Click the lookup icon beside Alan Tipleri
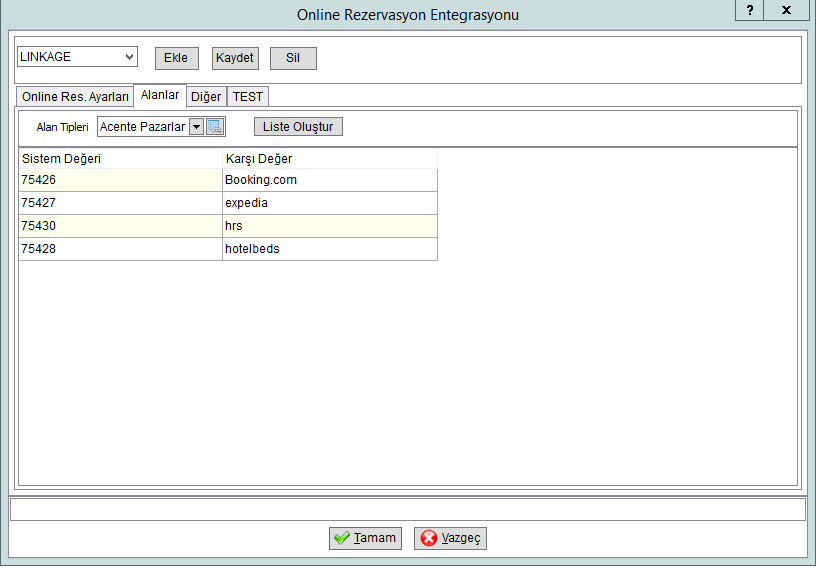816x568 pixels. 215,127
